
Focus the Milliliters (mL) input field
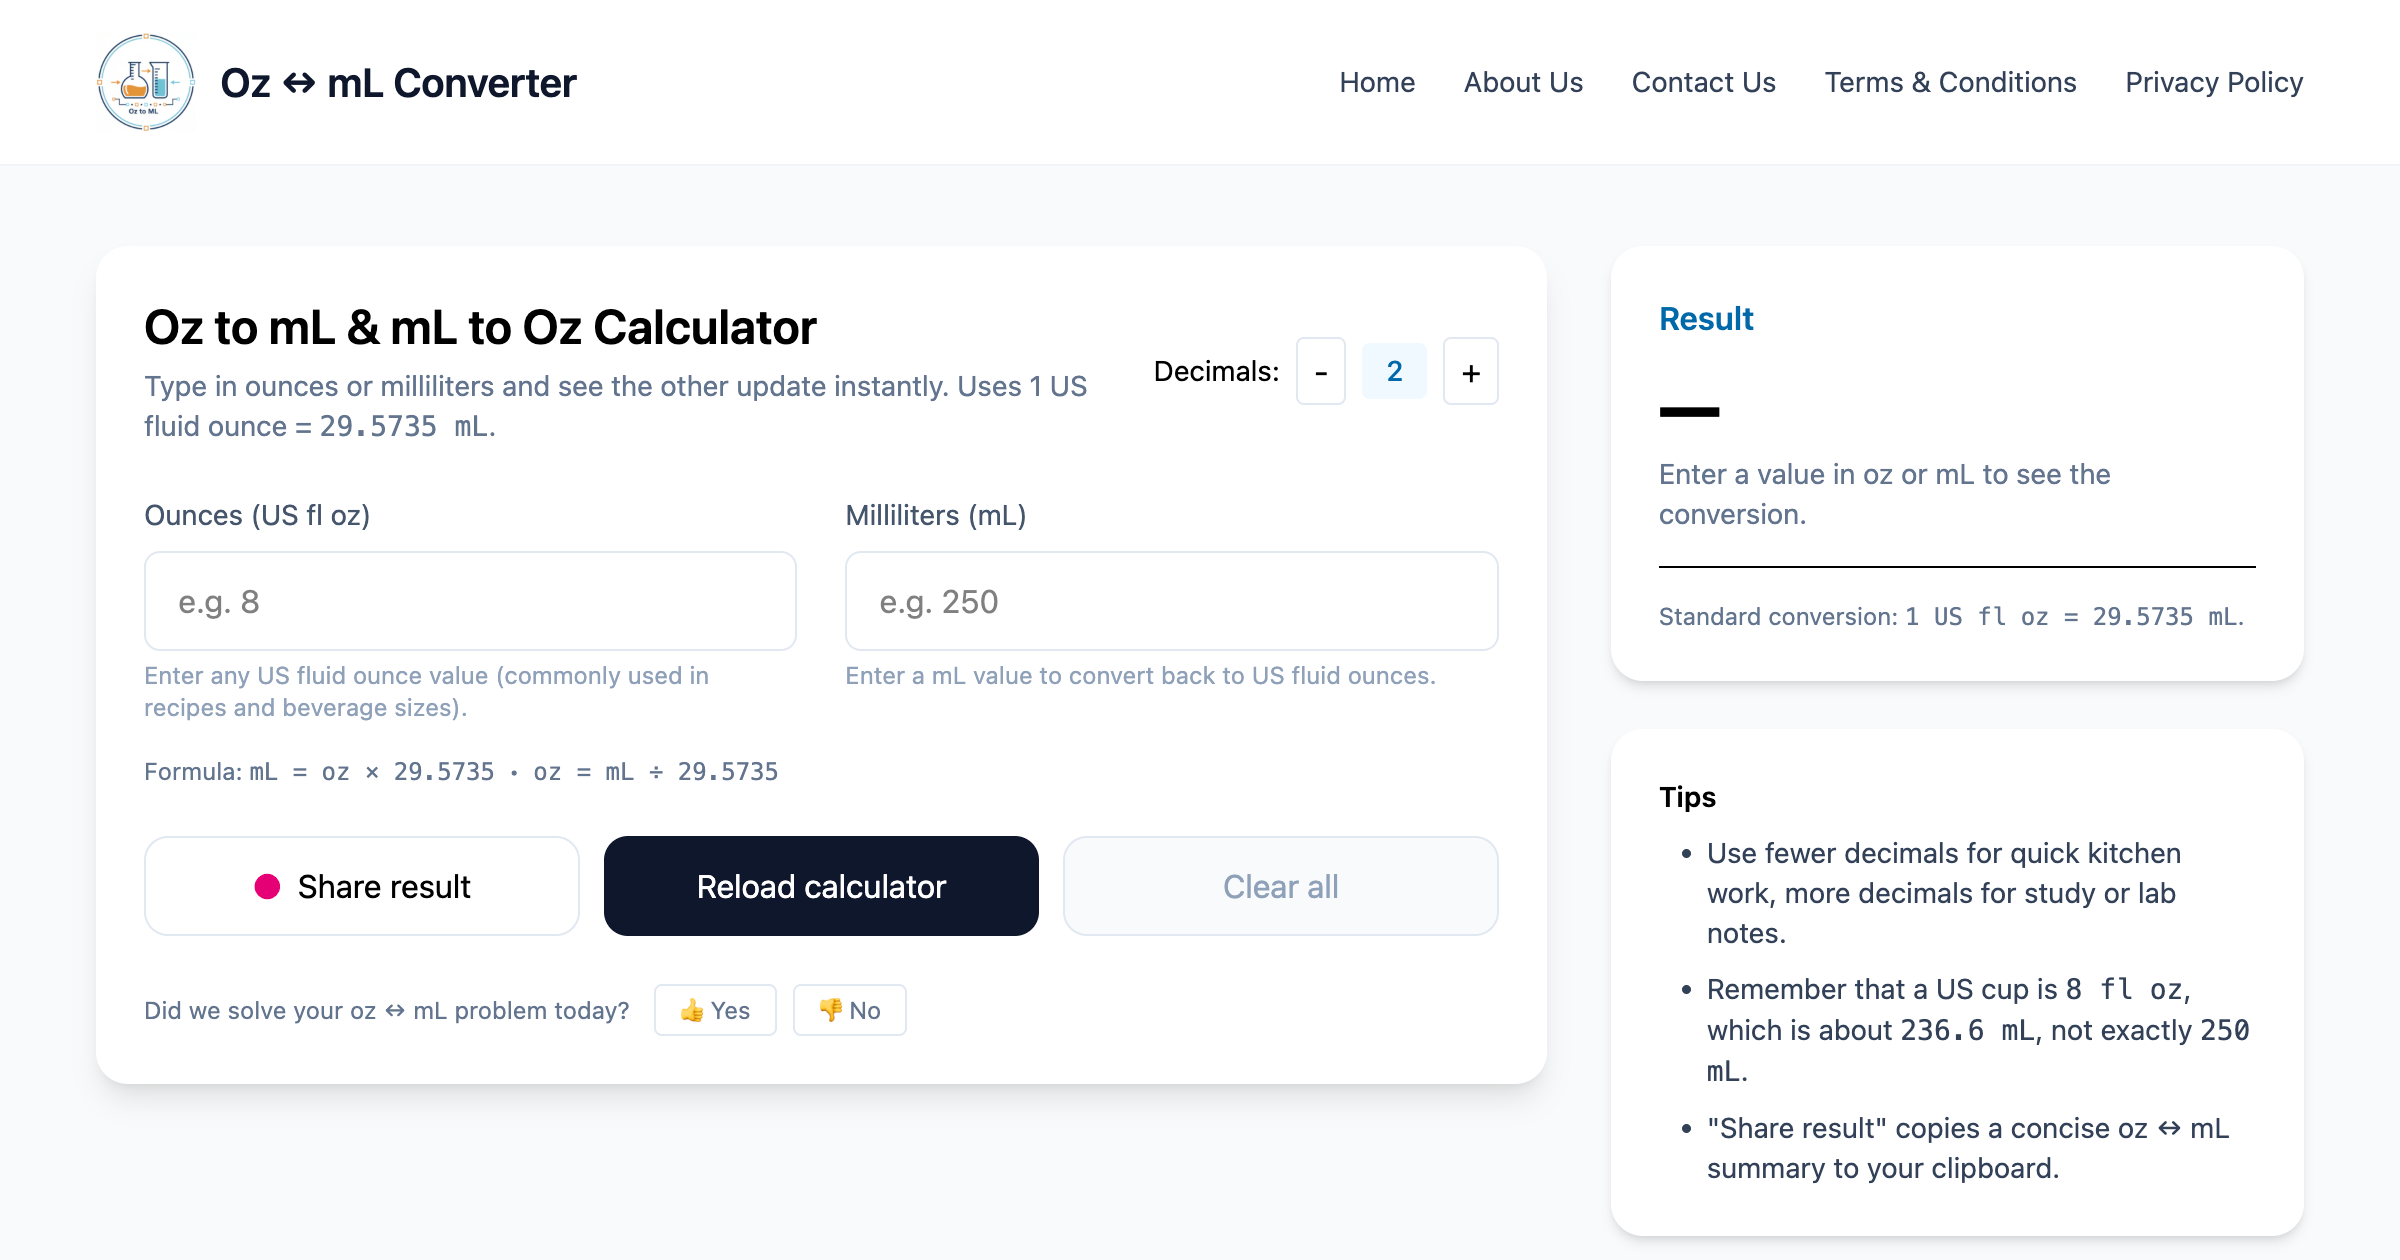point(1171,601)
